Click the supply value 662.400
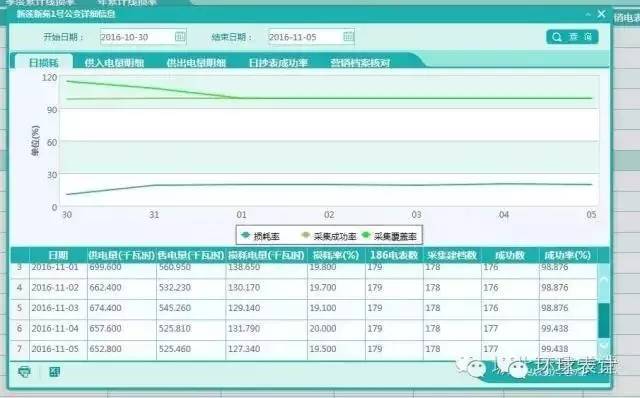Image resolution: width=640 pixels, height=398 pixels. [105, 288]
